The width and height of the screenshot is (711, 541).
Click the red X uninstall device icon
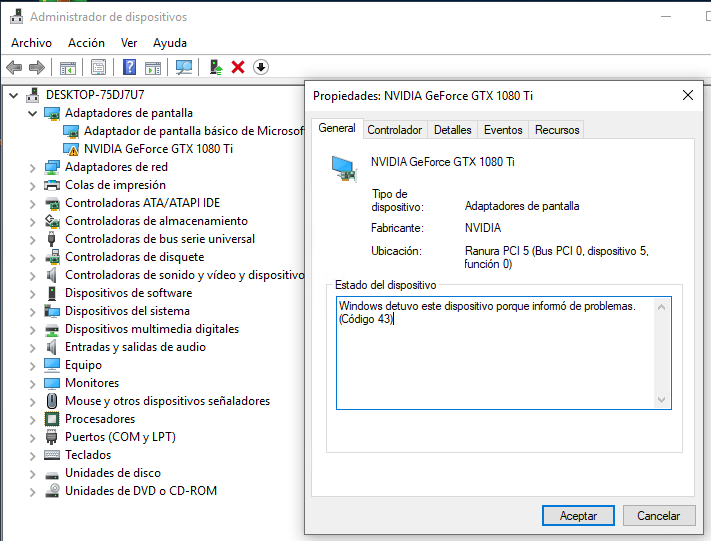point(238,67)
